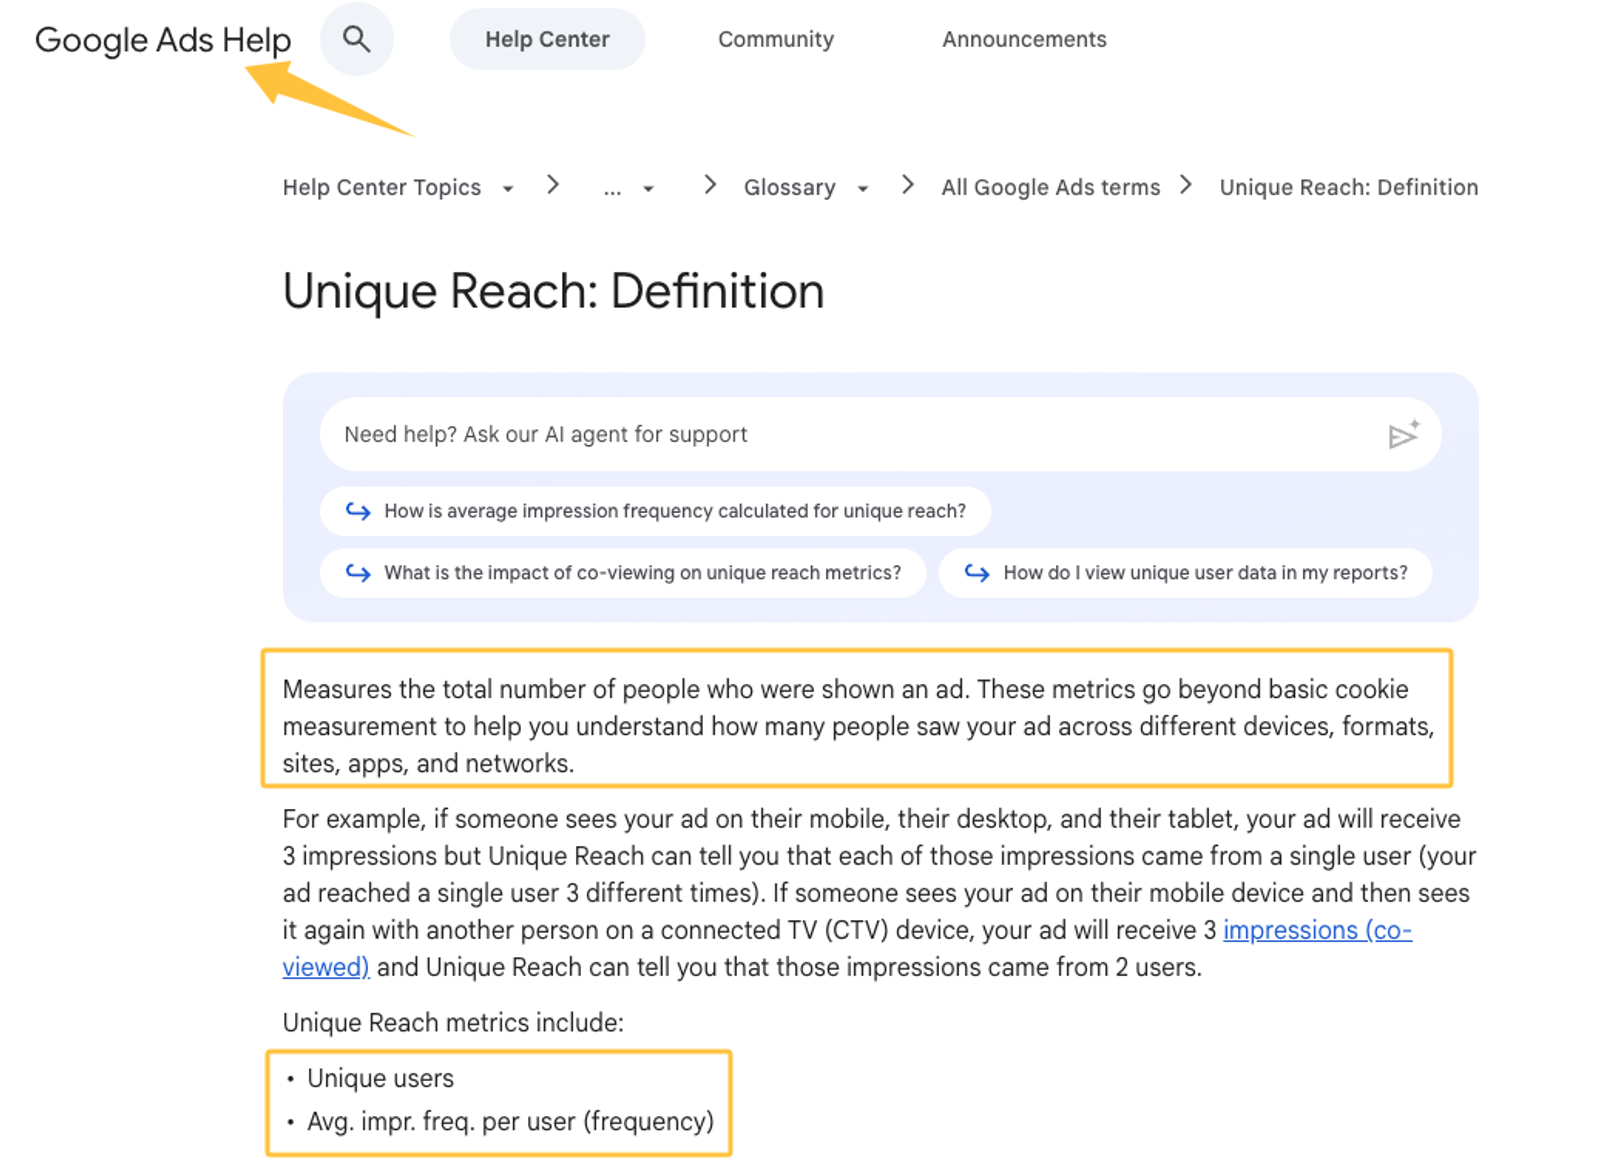Click 'Avg. impr. freq. per user (frequency)' bullet
This screenshot has width=1600, height=1176.
[510, 1121]
